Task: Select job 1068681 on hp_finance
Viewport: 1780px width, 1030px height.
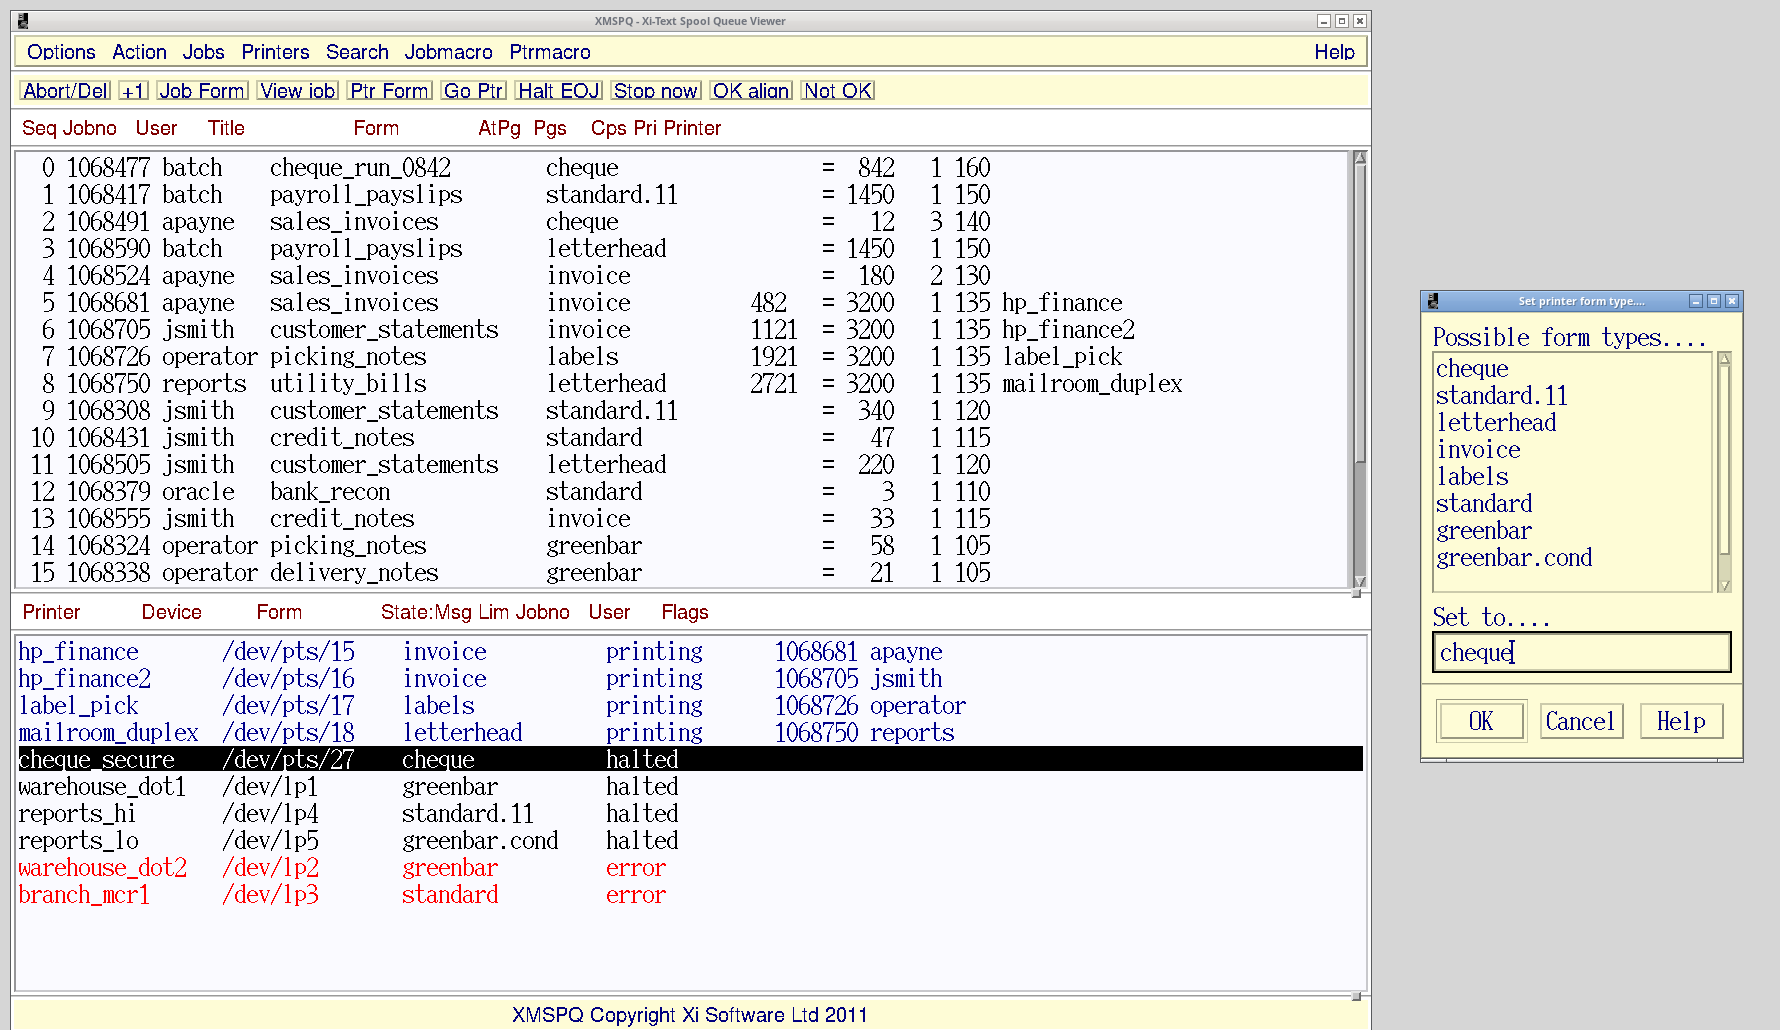Action: [x=681, y=303]
